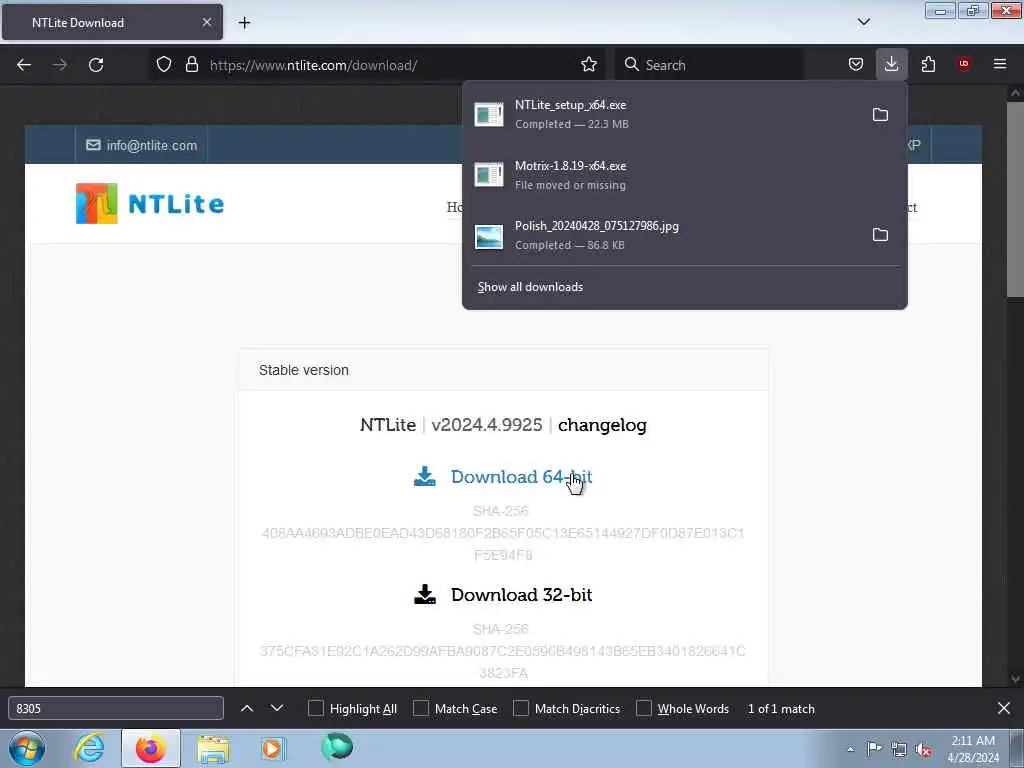Close the downloads panel via toolbar arrow

(x=891, y=65)
